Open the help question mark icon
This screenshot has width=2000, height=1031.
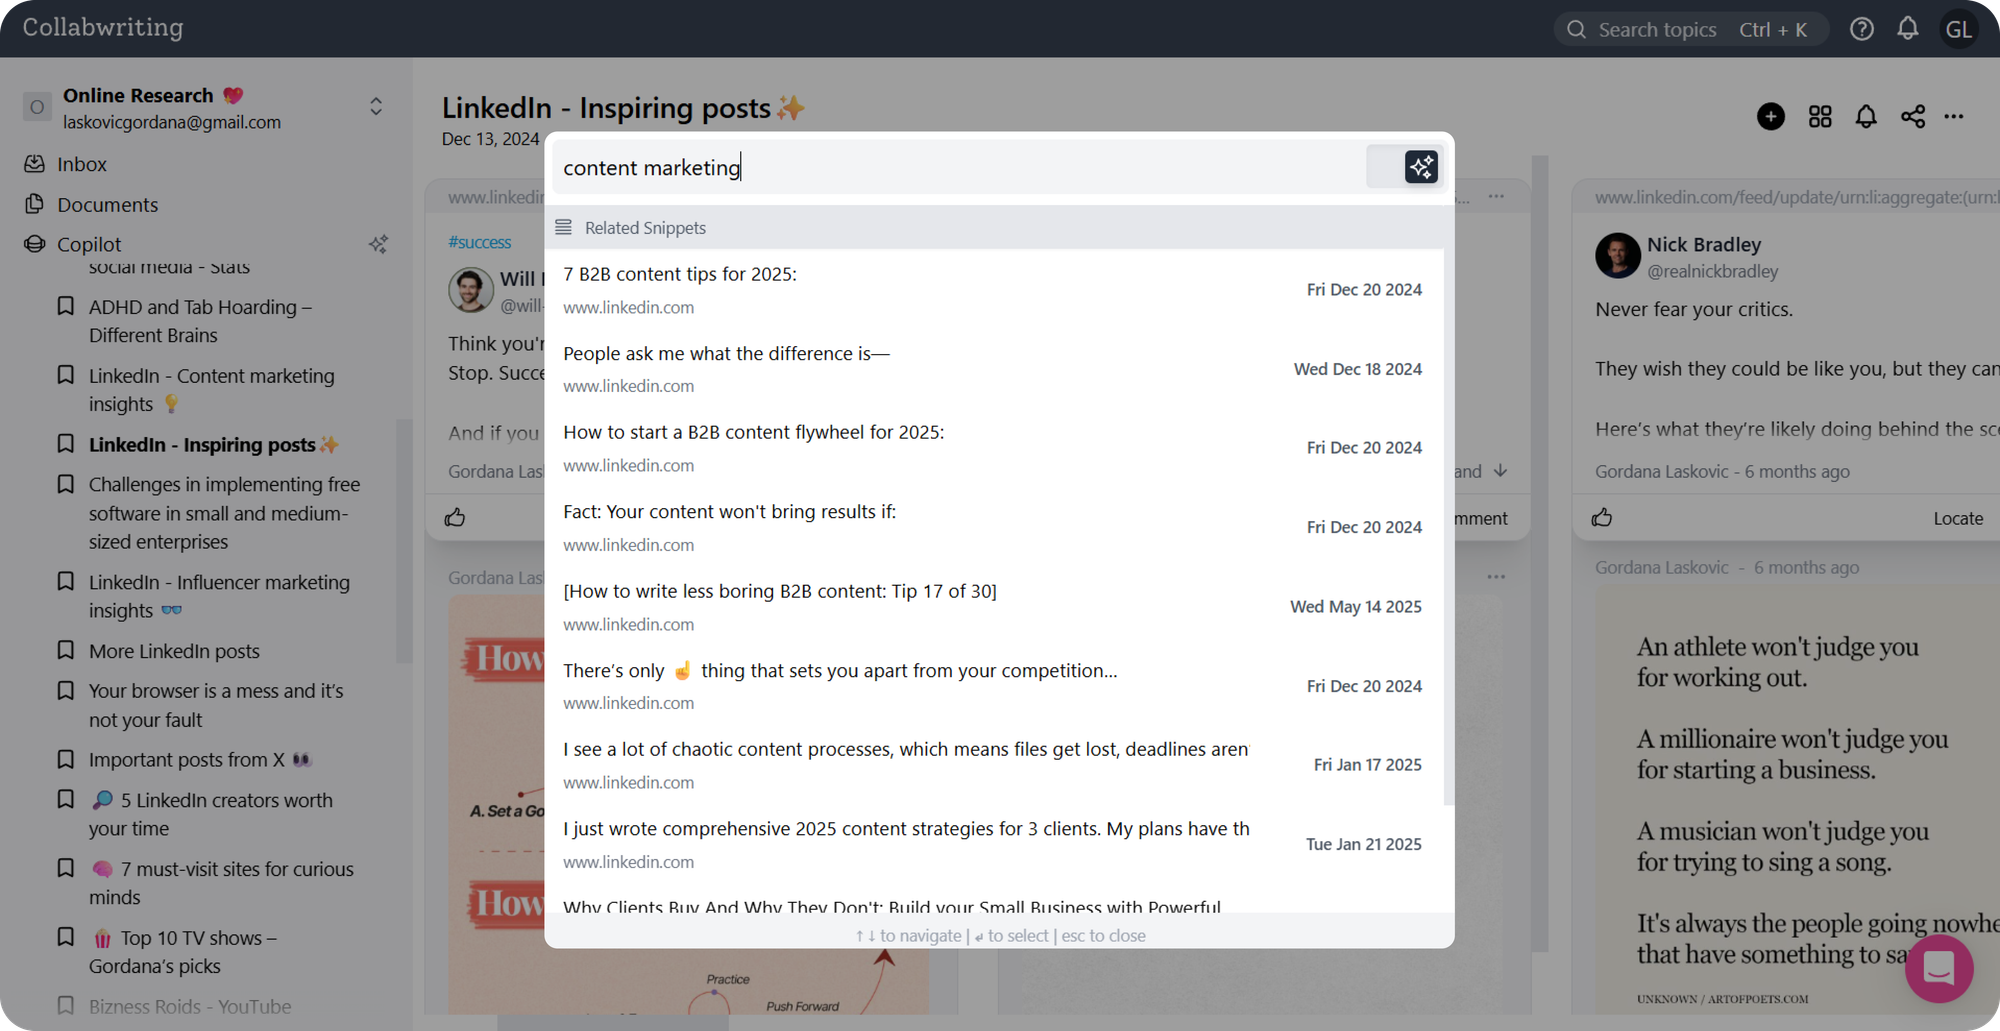pyautogui.click(x=1861, y=29)
